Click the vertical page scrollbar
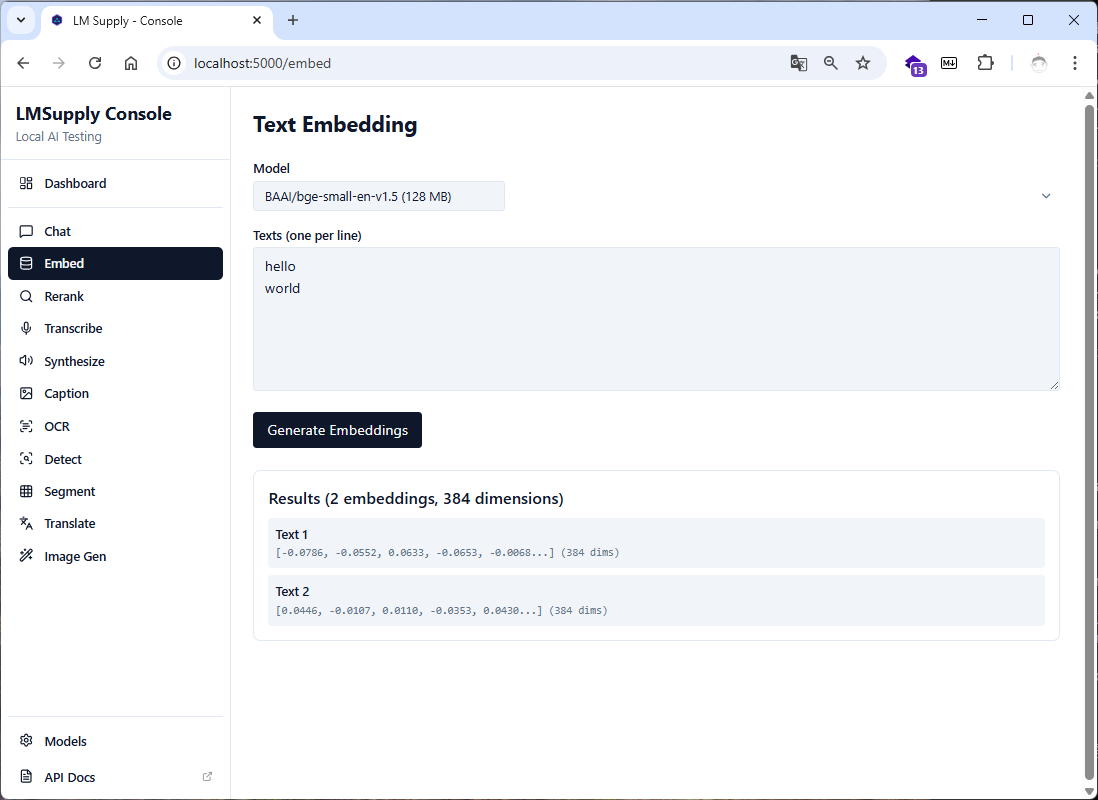1098x800 pixels. coord(1089,441)
